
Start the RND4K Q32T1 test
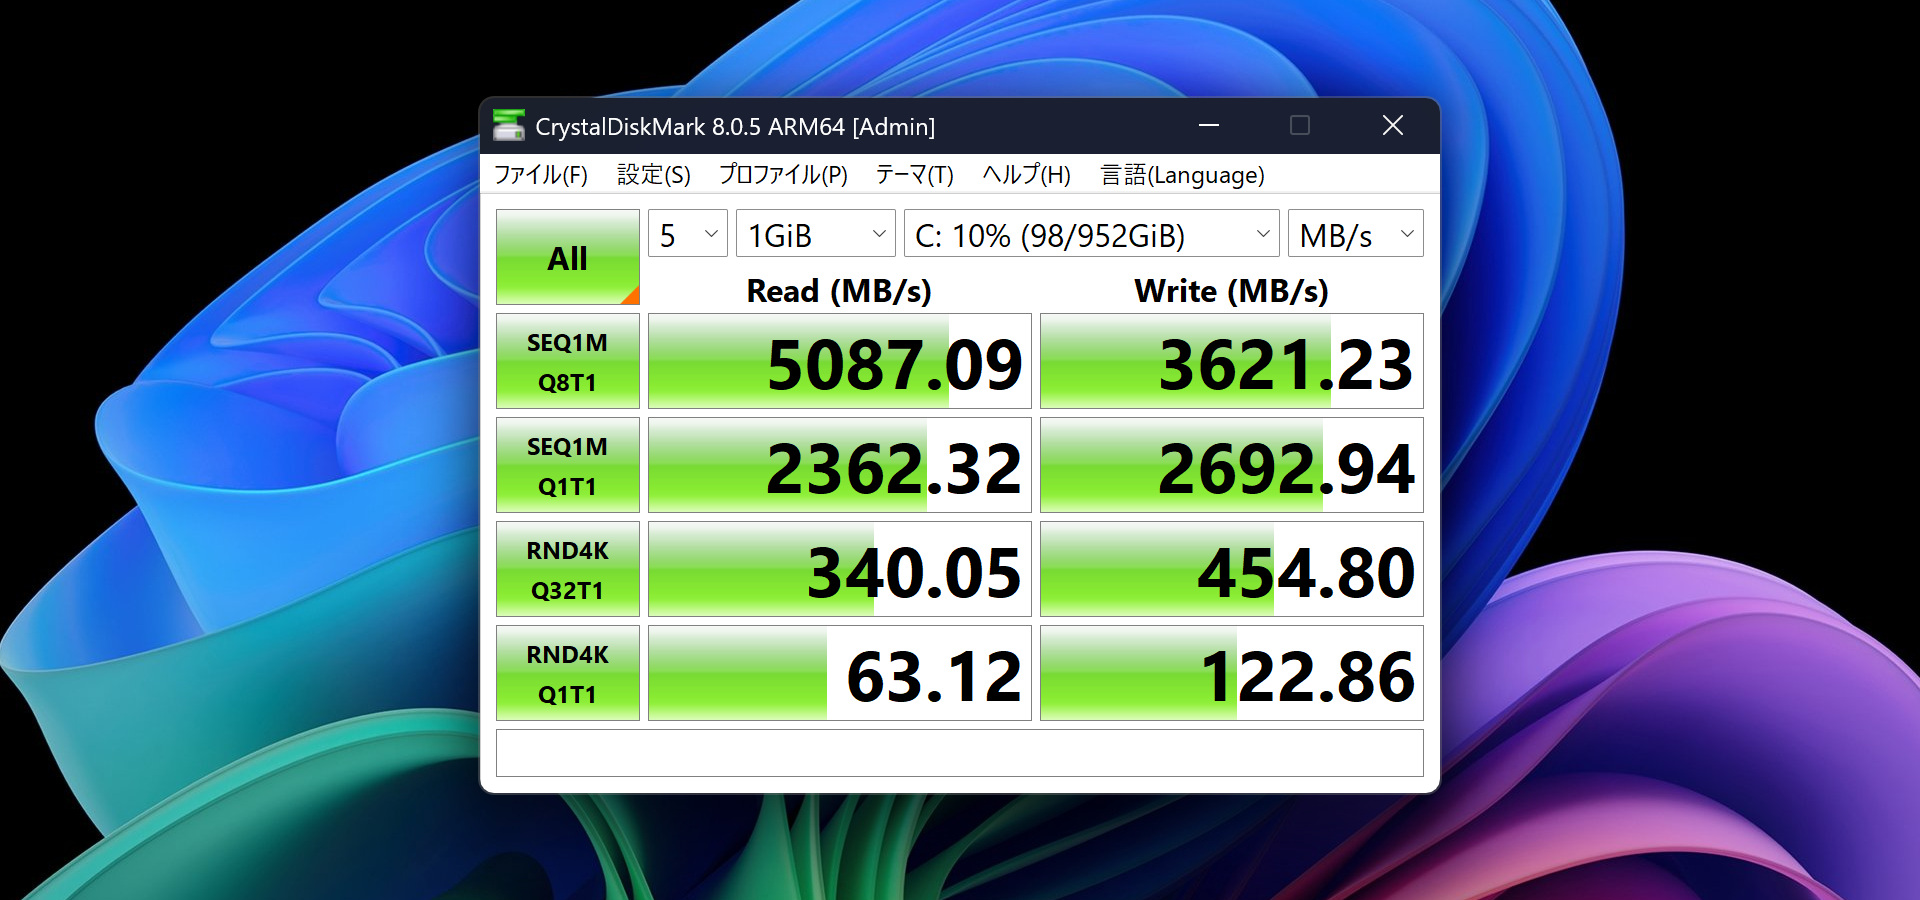[568, 569]
